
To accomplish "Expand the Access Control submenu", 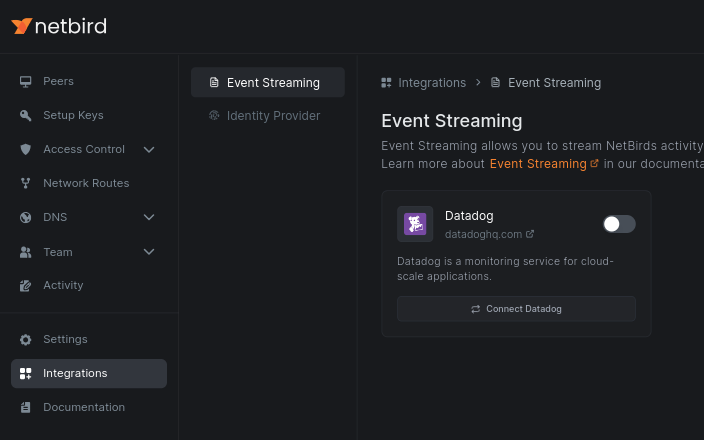I will [x=149, y=149].
